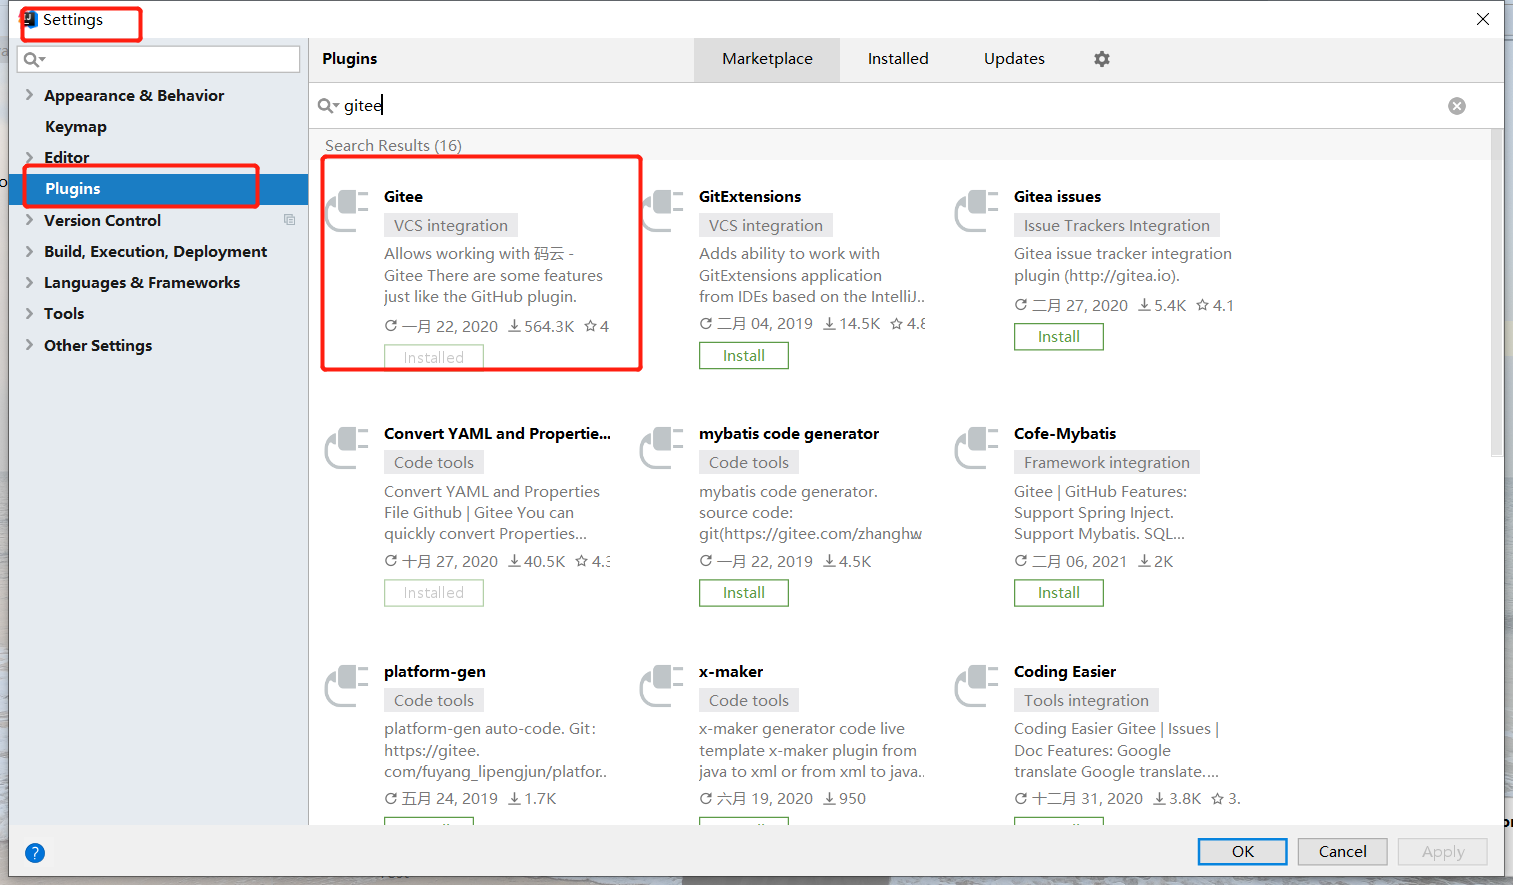The image size is (1513, 885).
Task: Open the Gitea issues plugin title
Action: 1057,197
